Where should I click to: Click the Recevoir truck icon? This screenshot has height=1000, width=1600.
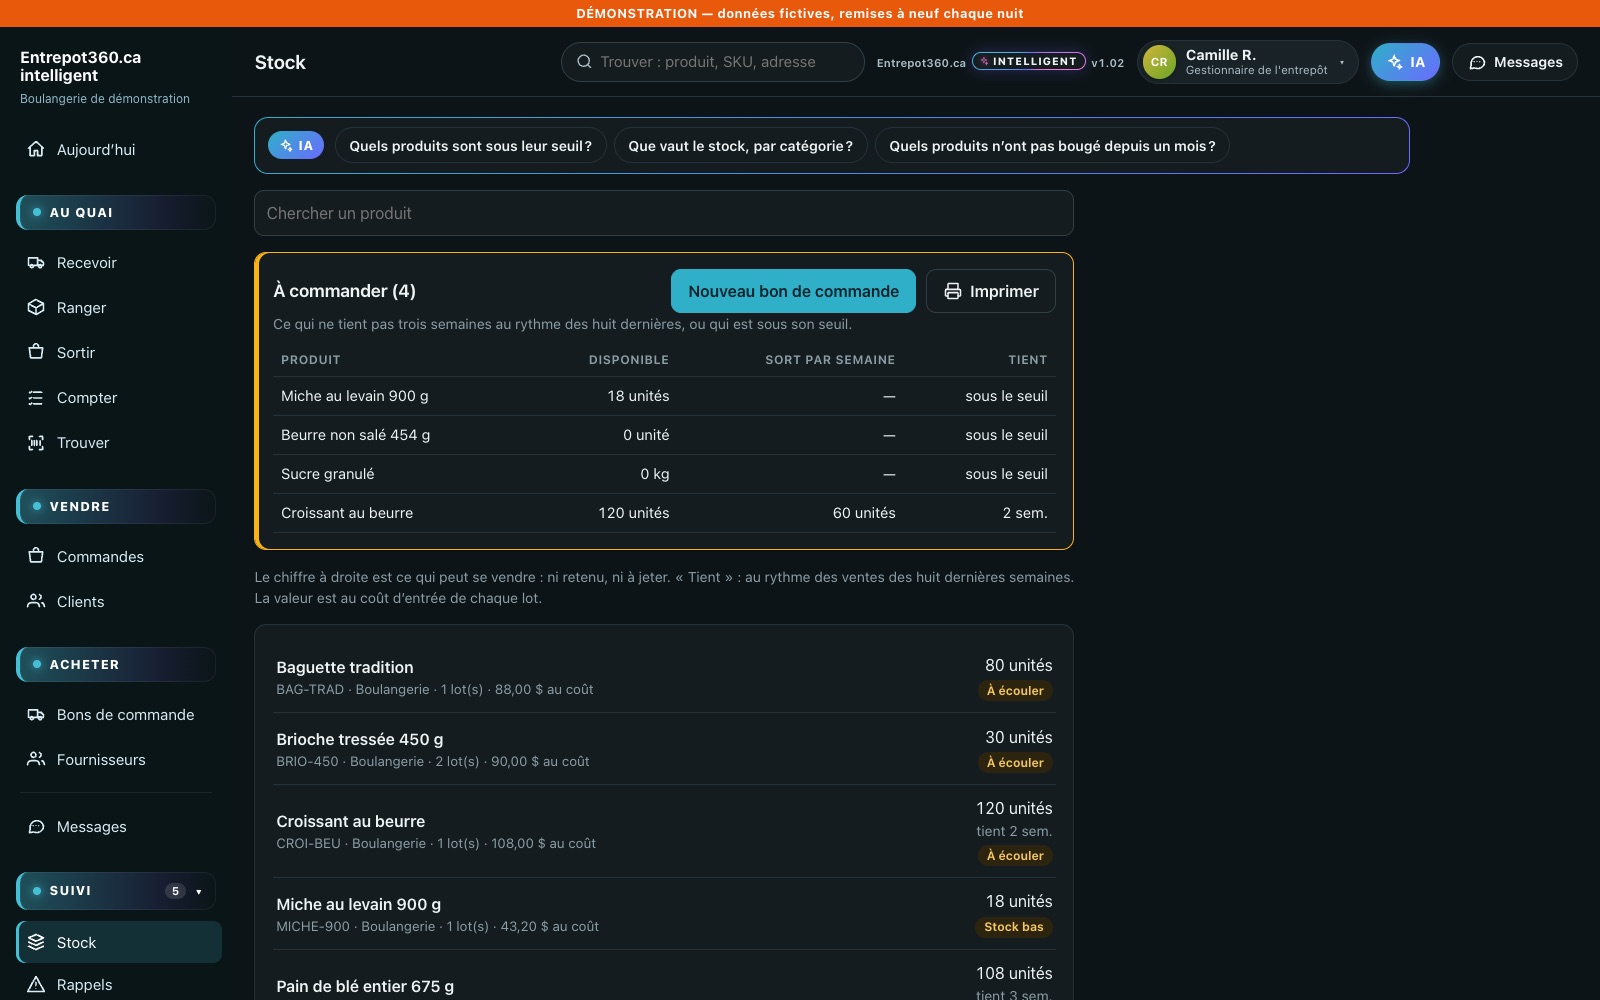36,262
